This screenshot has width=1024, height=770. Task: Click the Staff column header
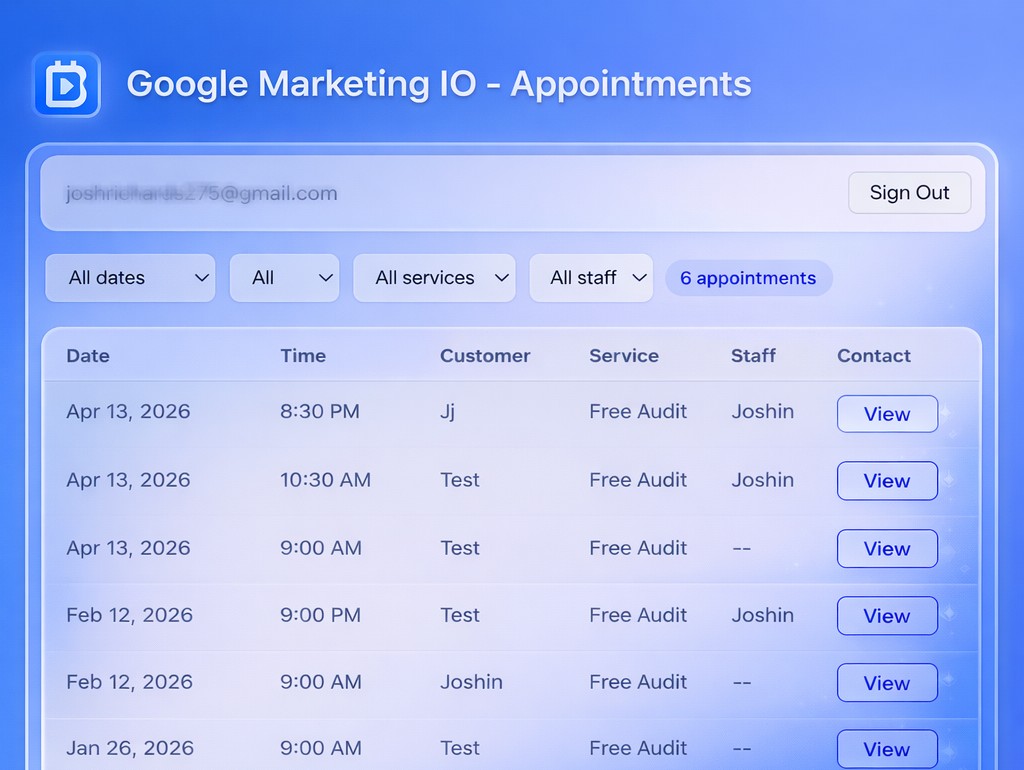(x=753, y=356)
